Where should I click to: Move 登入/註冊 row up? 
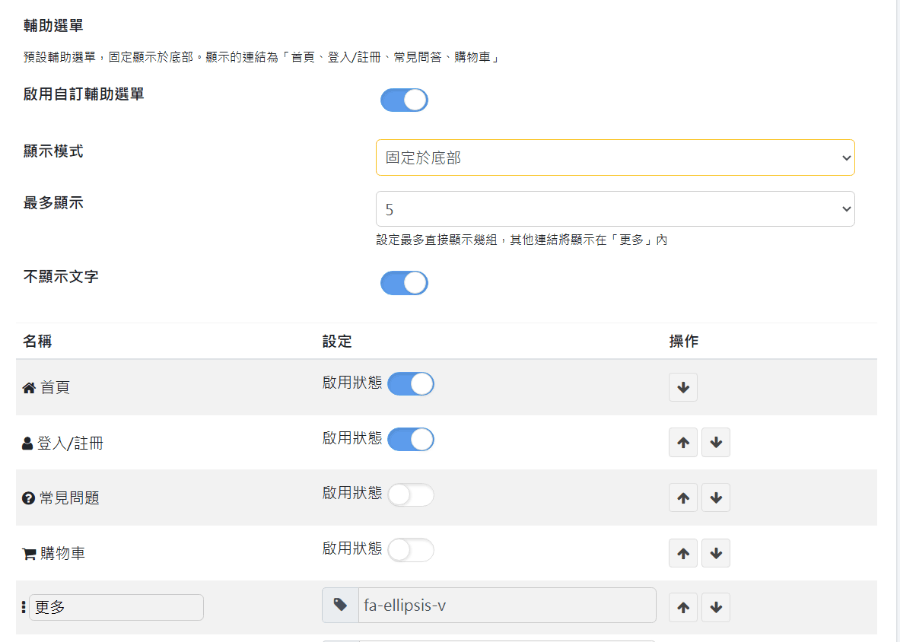point(683,442)
